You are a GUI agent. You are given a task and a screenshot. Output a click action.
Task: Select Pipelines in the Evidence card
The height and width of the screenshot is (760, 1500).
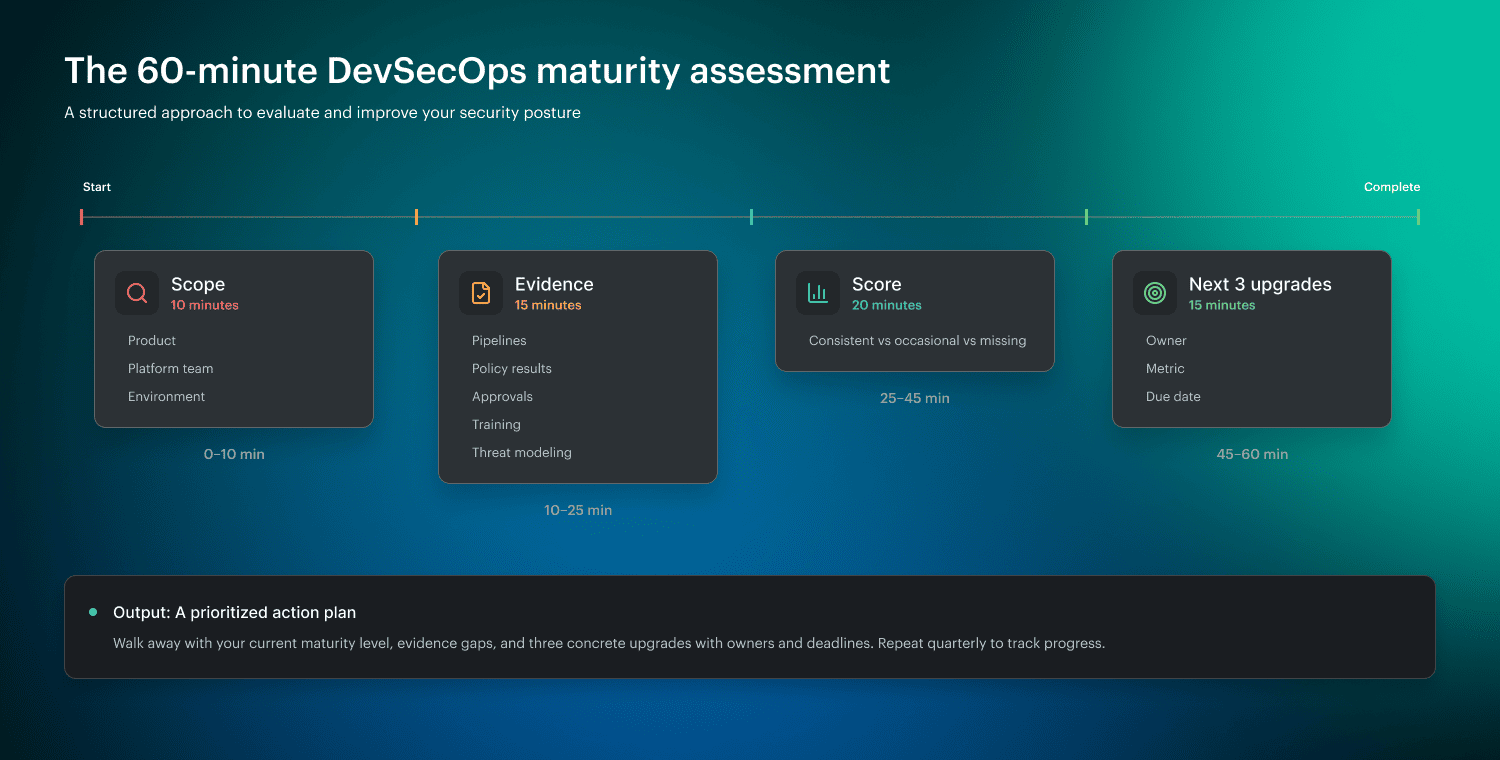pos(499,340)
